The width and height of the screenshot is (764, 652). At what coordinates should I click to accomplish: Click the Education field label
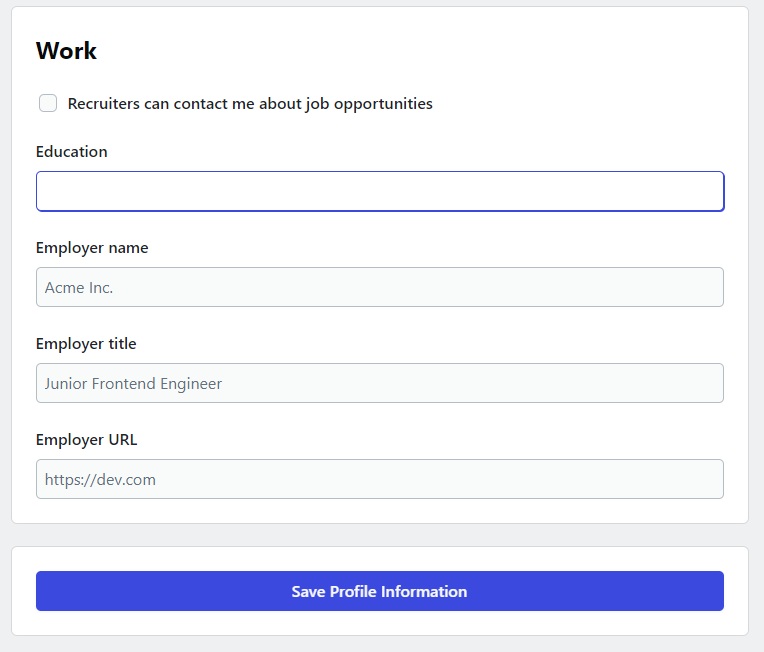[72, 152]
